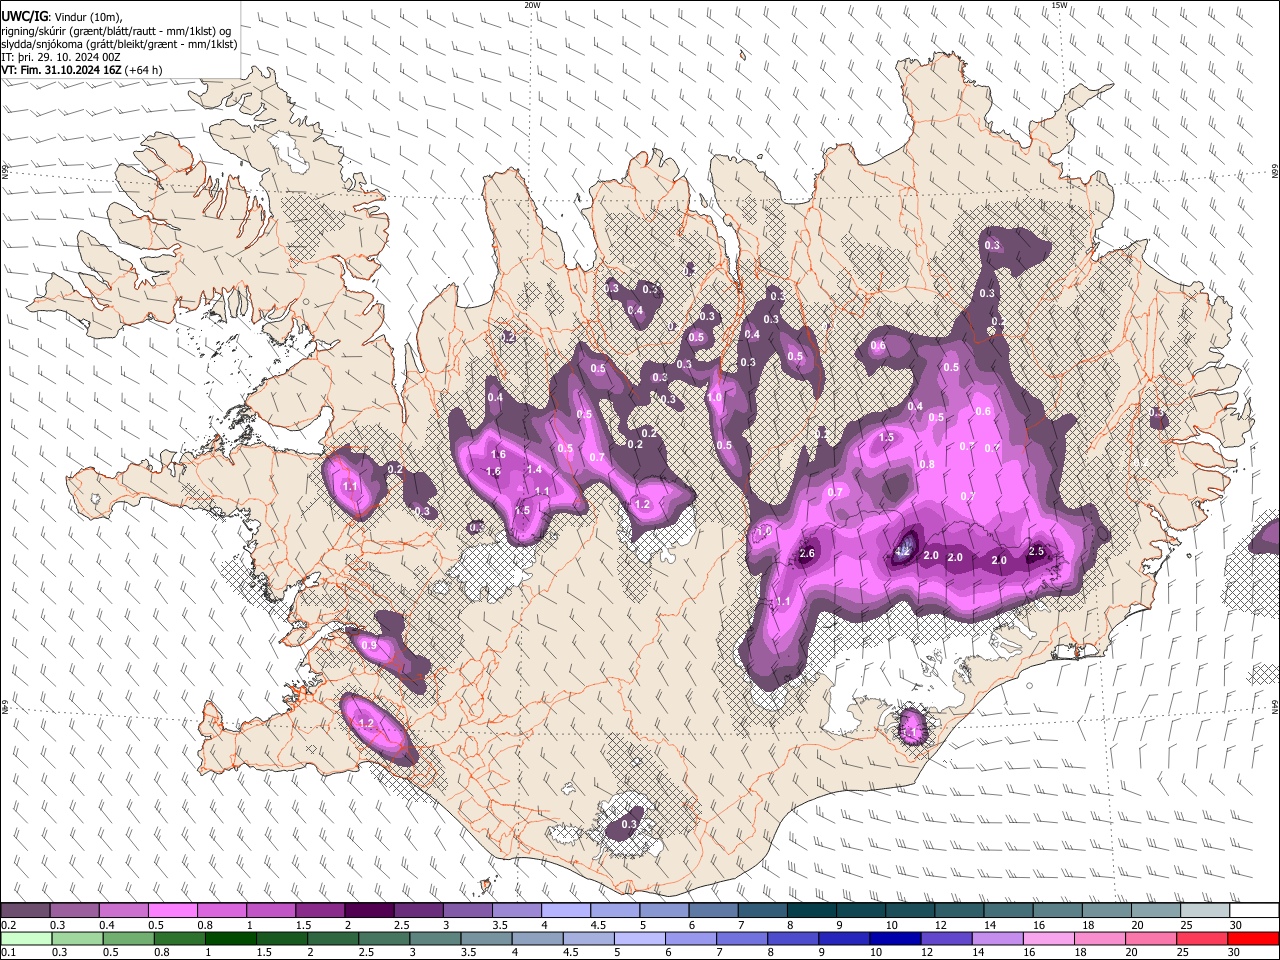Image resolution: width=1280 pixels, height=960 pixels.
Task: Click the '0.1' label starting the lower legend row
Action: 9,952
